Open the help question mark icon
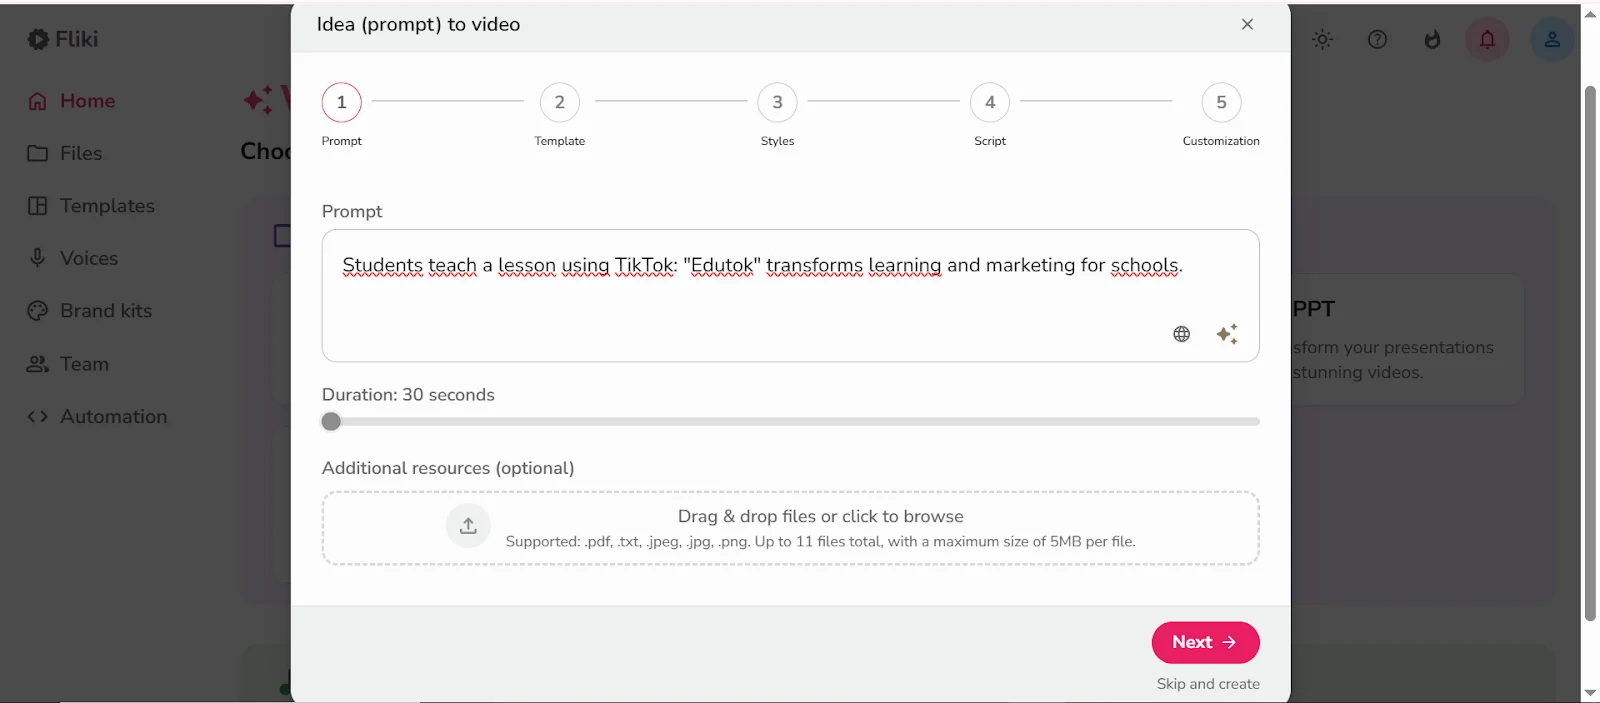This screenshot has width=1600, height=703. tap(1377, 40)
